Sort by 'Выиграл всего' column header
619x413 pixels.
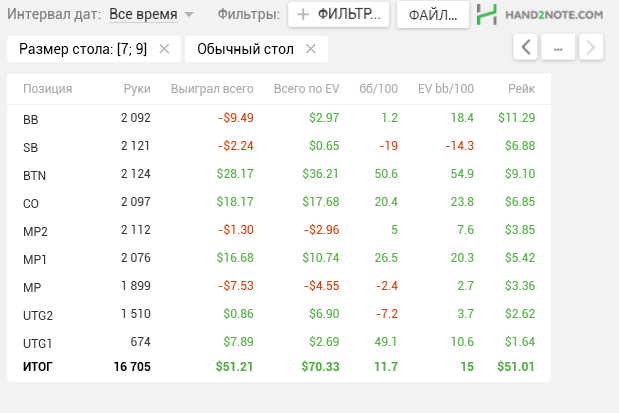tap(212, 88)
